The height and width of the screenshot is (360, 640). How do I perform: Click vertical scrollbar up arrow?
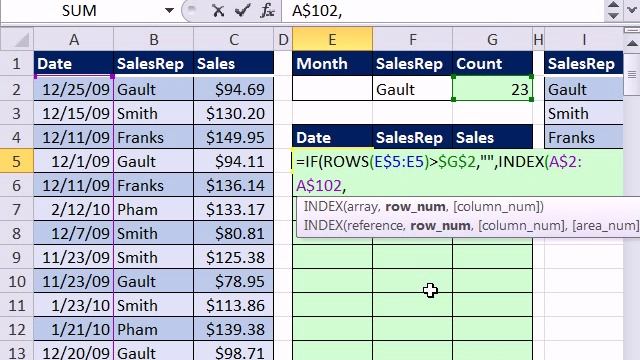(x=632, y=43)
